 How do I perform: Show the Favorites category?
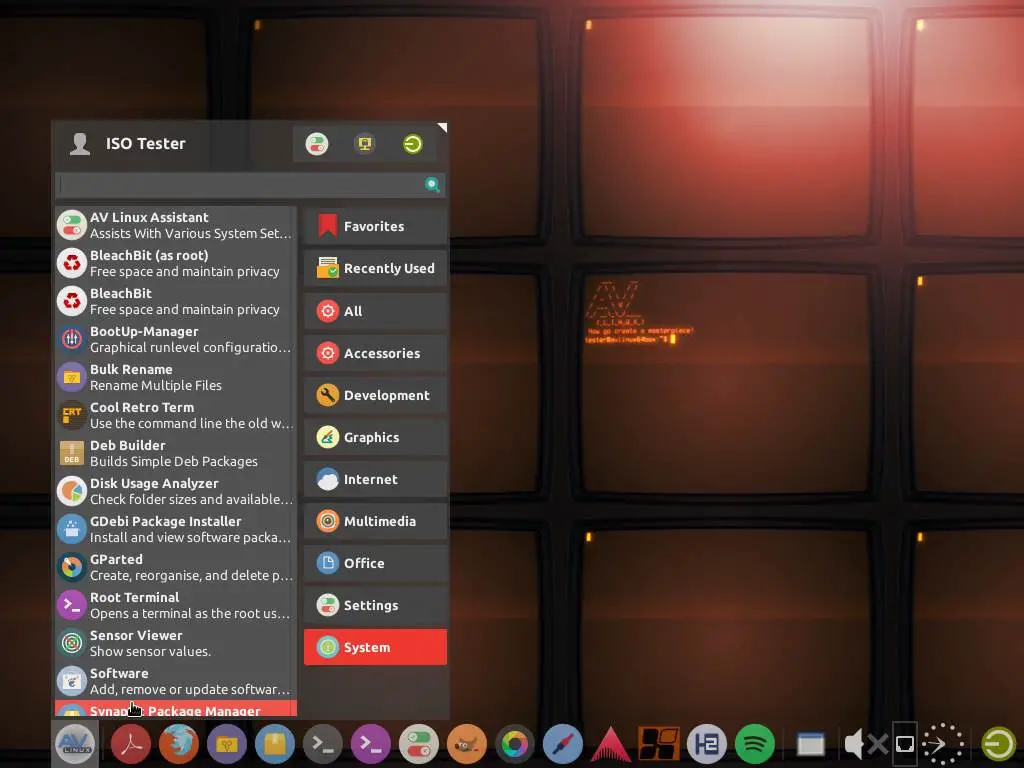[x=376, y=227]
